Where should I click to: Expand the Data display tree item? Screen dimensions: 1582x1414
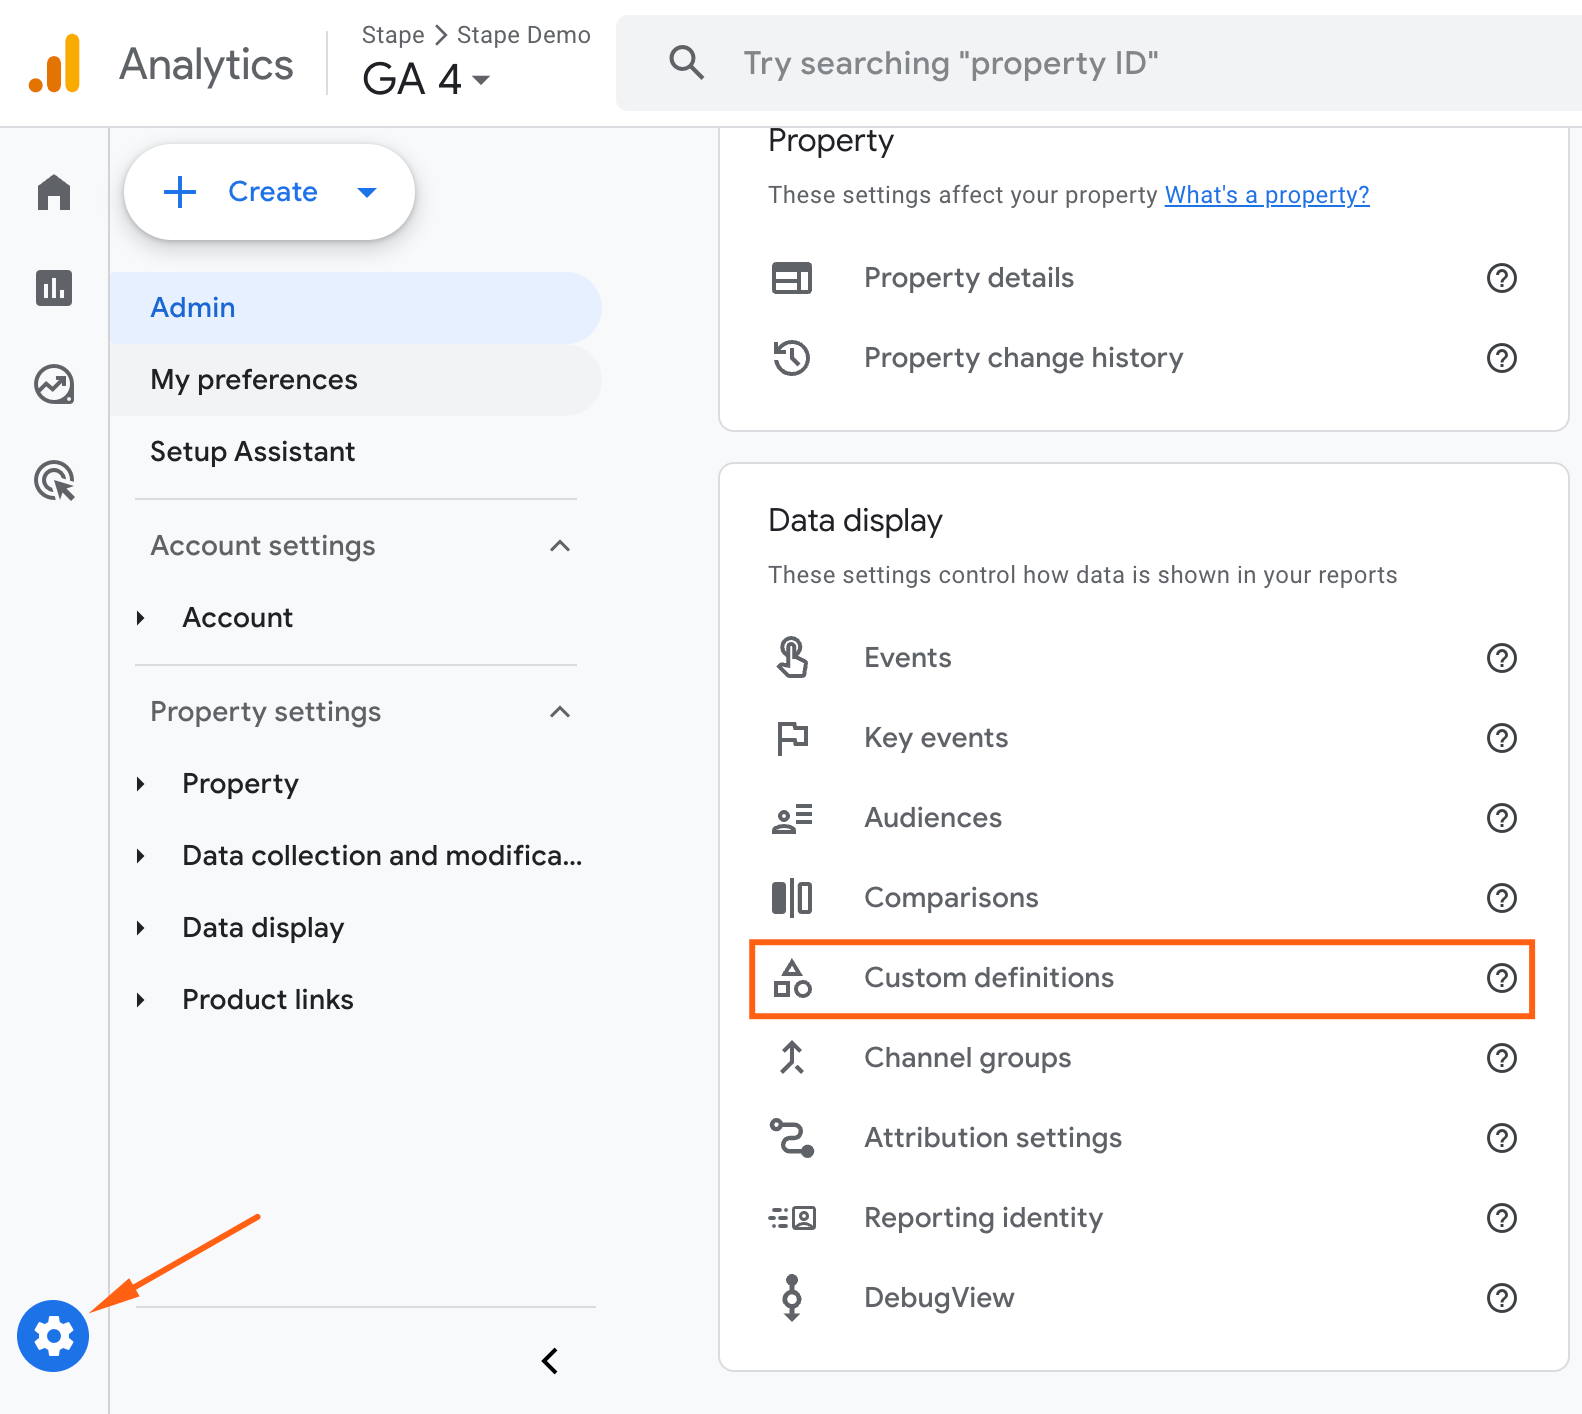tap(141, 928)
